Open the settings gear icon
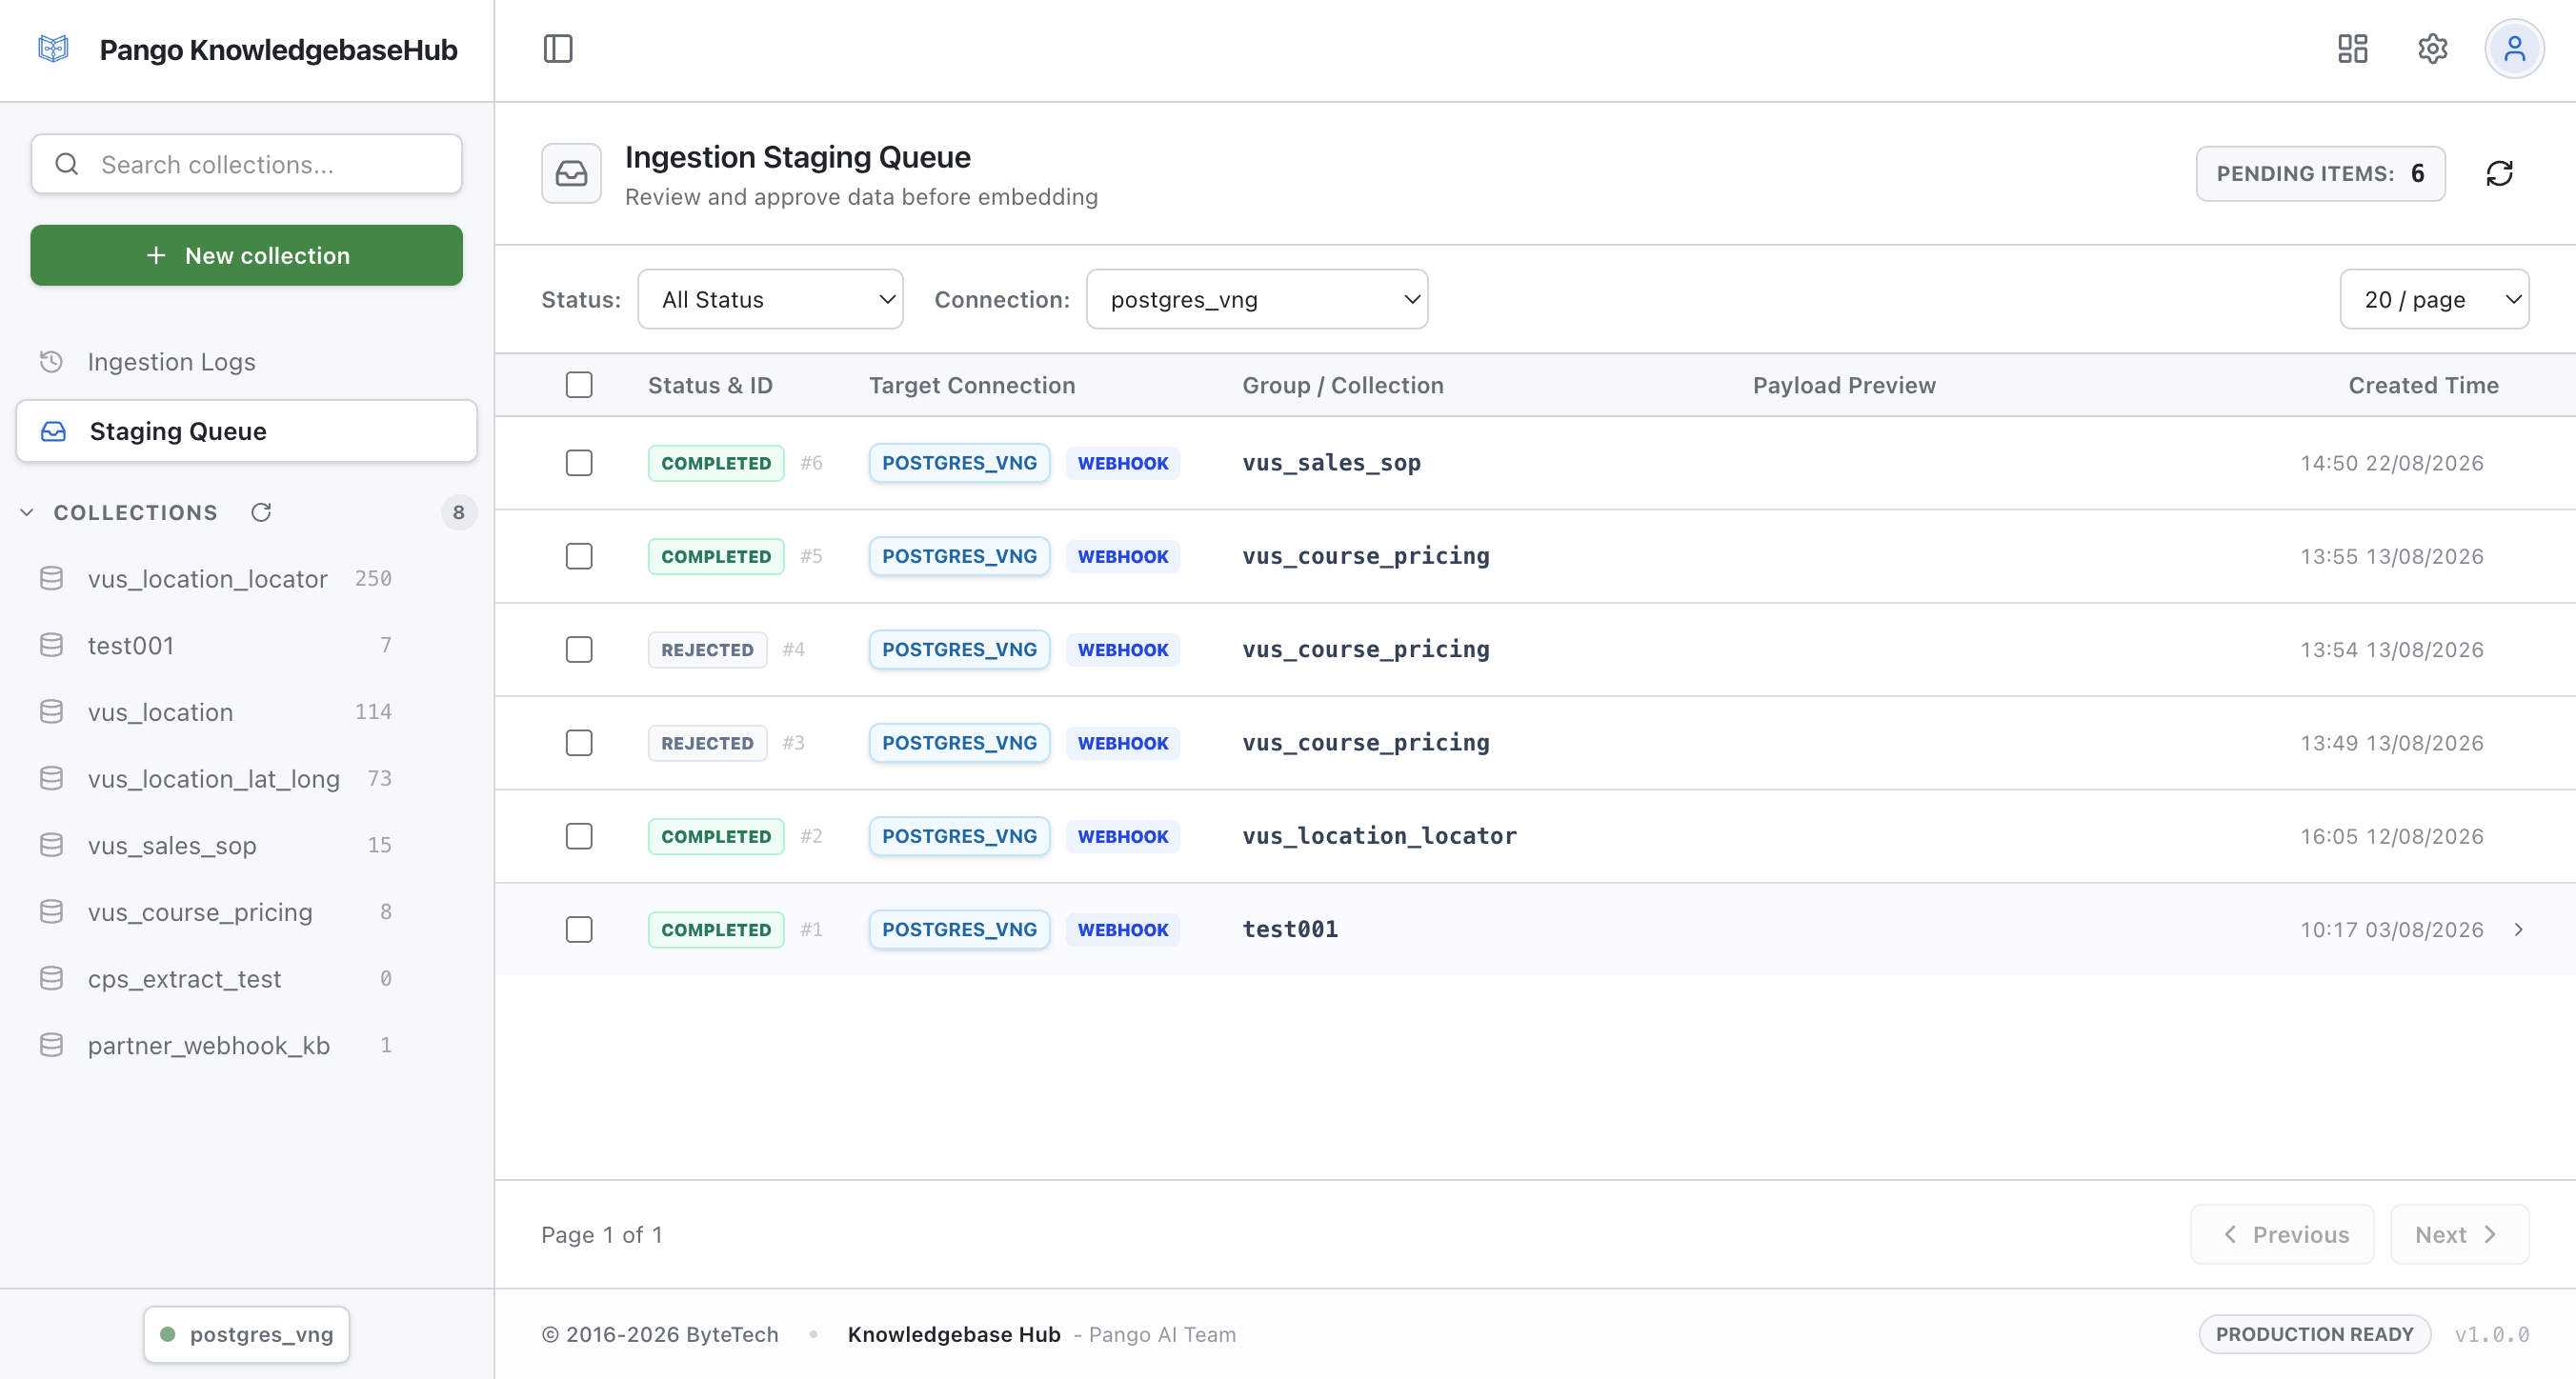This screenshot has width=2576, height=1379. tap(2432, 48)
